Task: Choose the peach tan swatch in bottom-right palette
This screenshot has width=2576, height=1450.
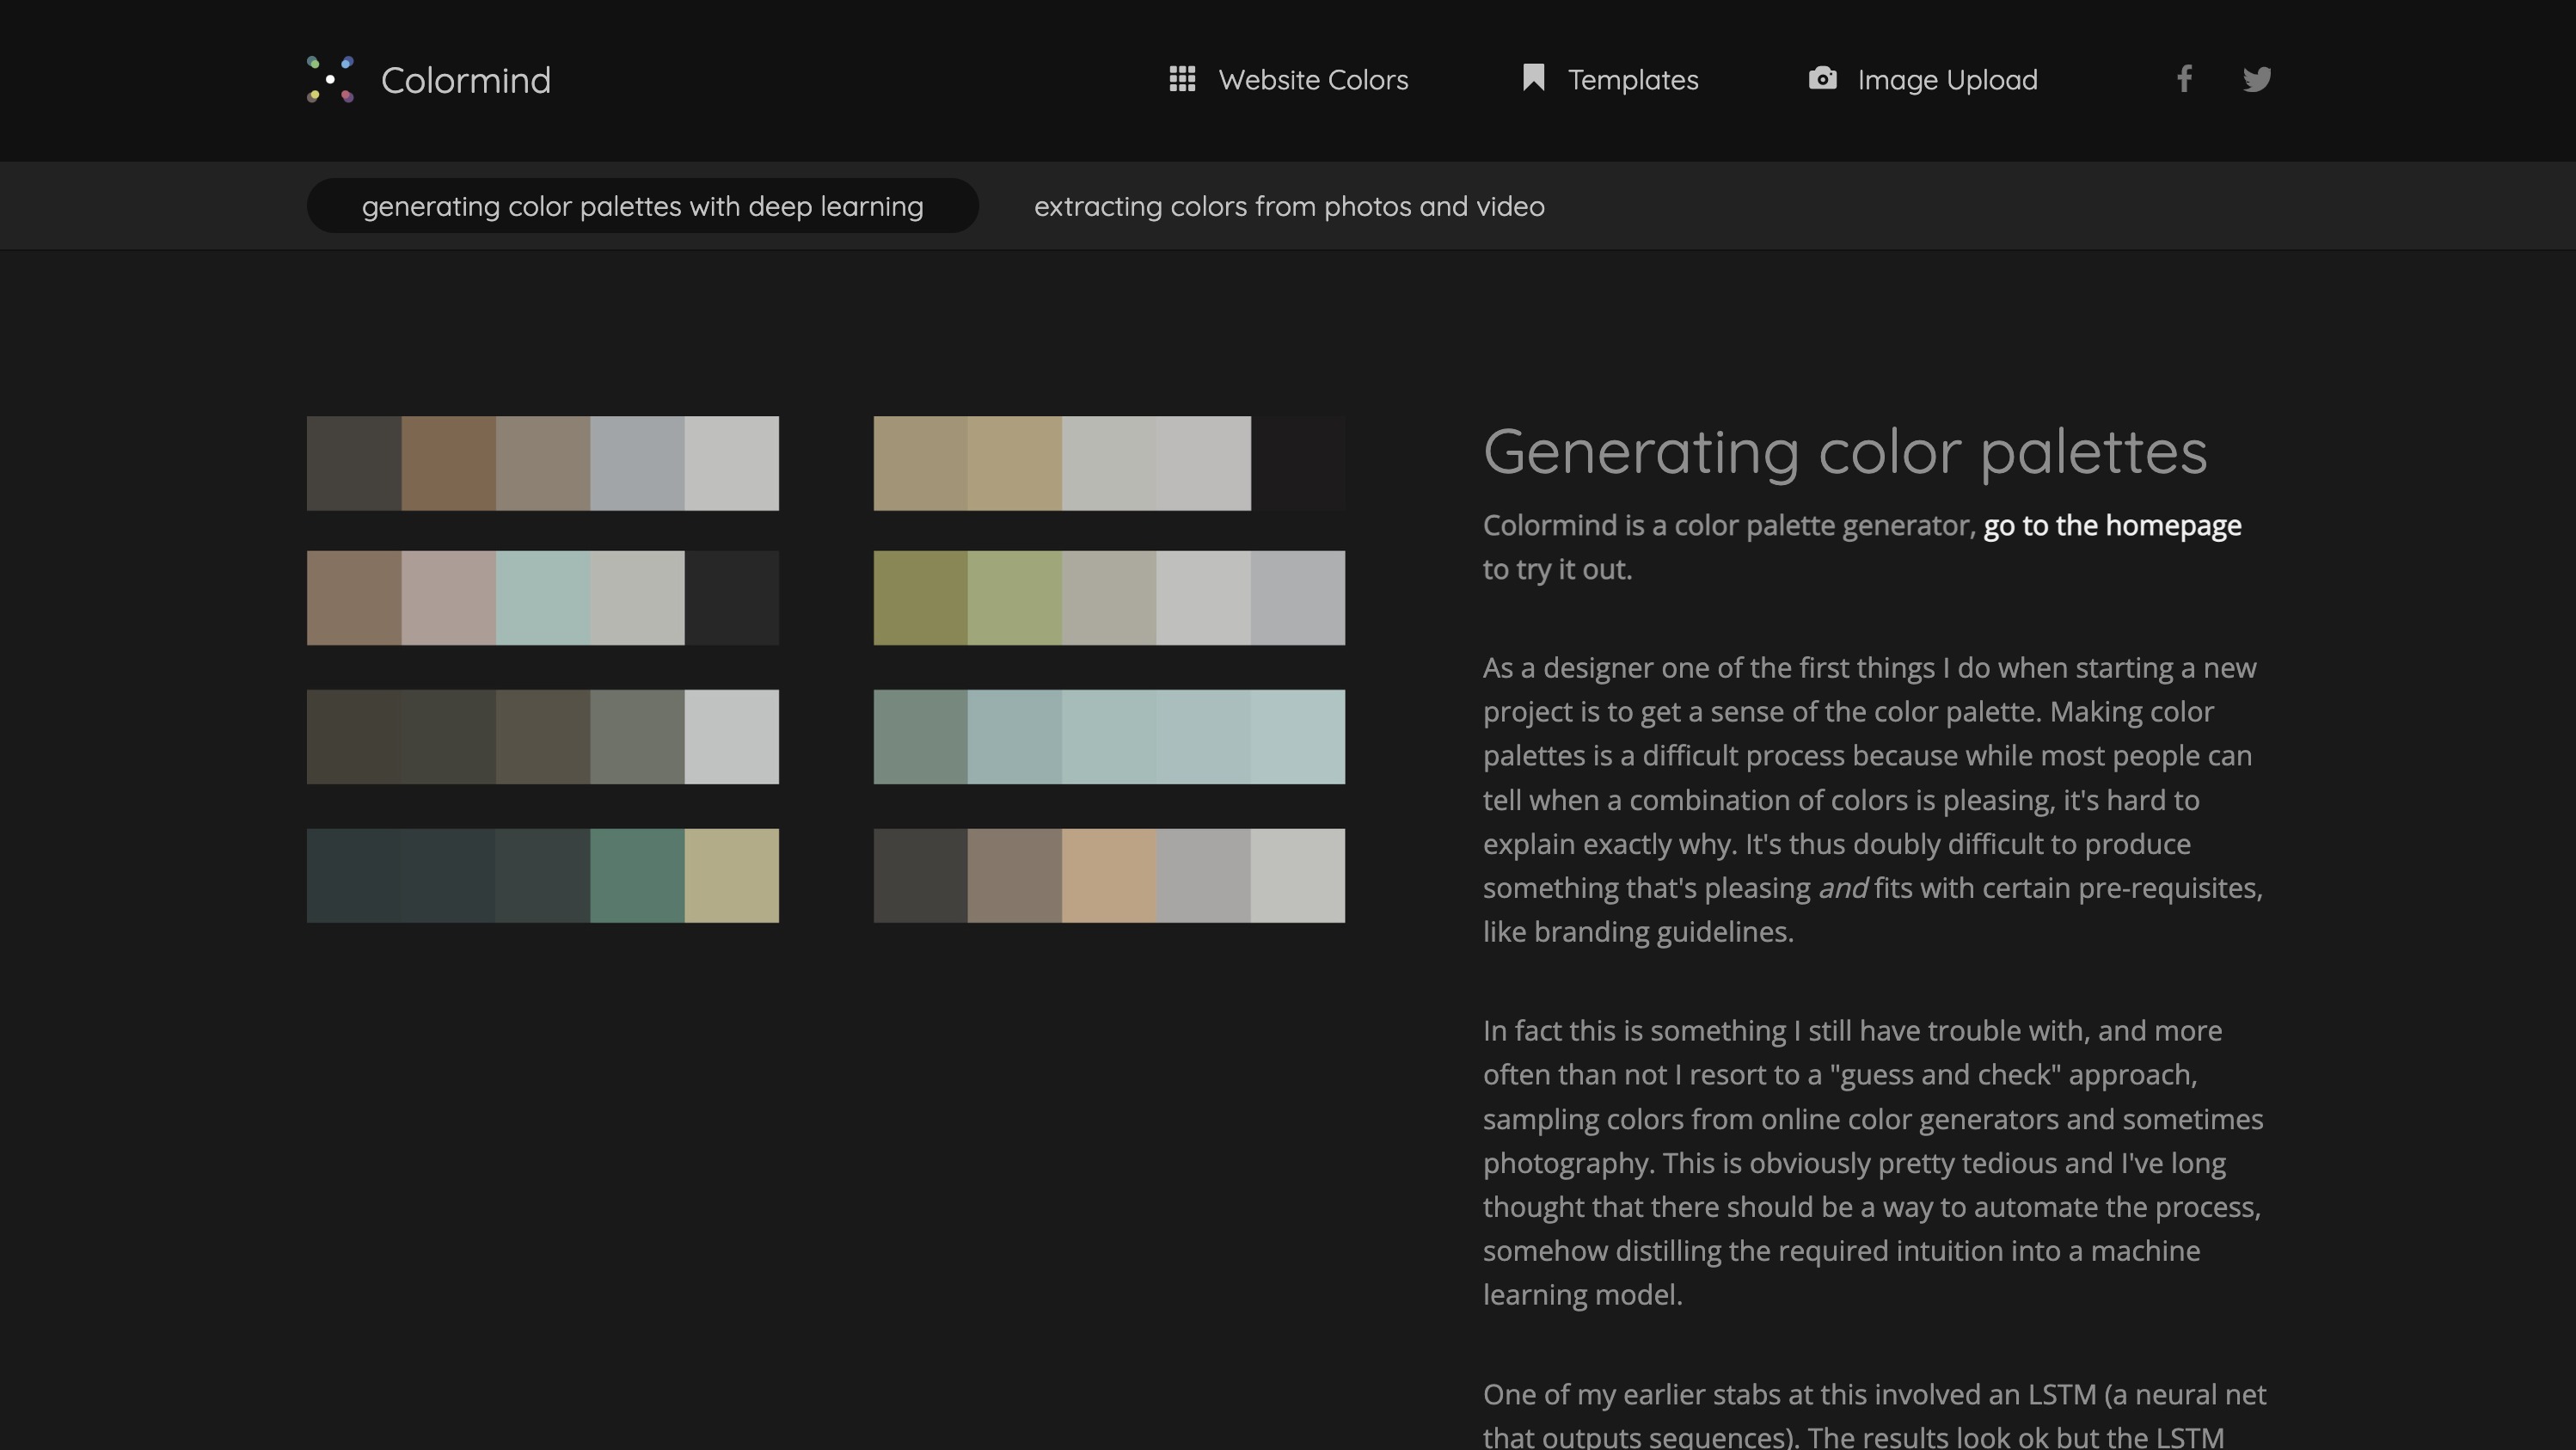Action: (1109, 875)
